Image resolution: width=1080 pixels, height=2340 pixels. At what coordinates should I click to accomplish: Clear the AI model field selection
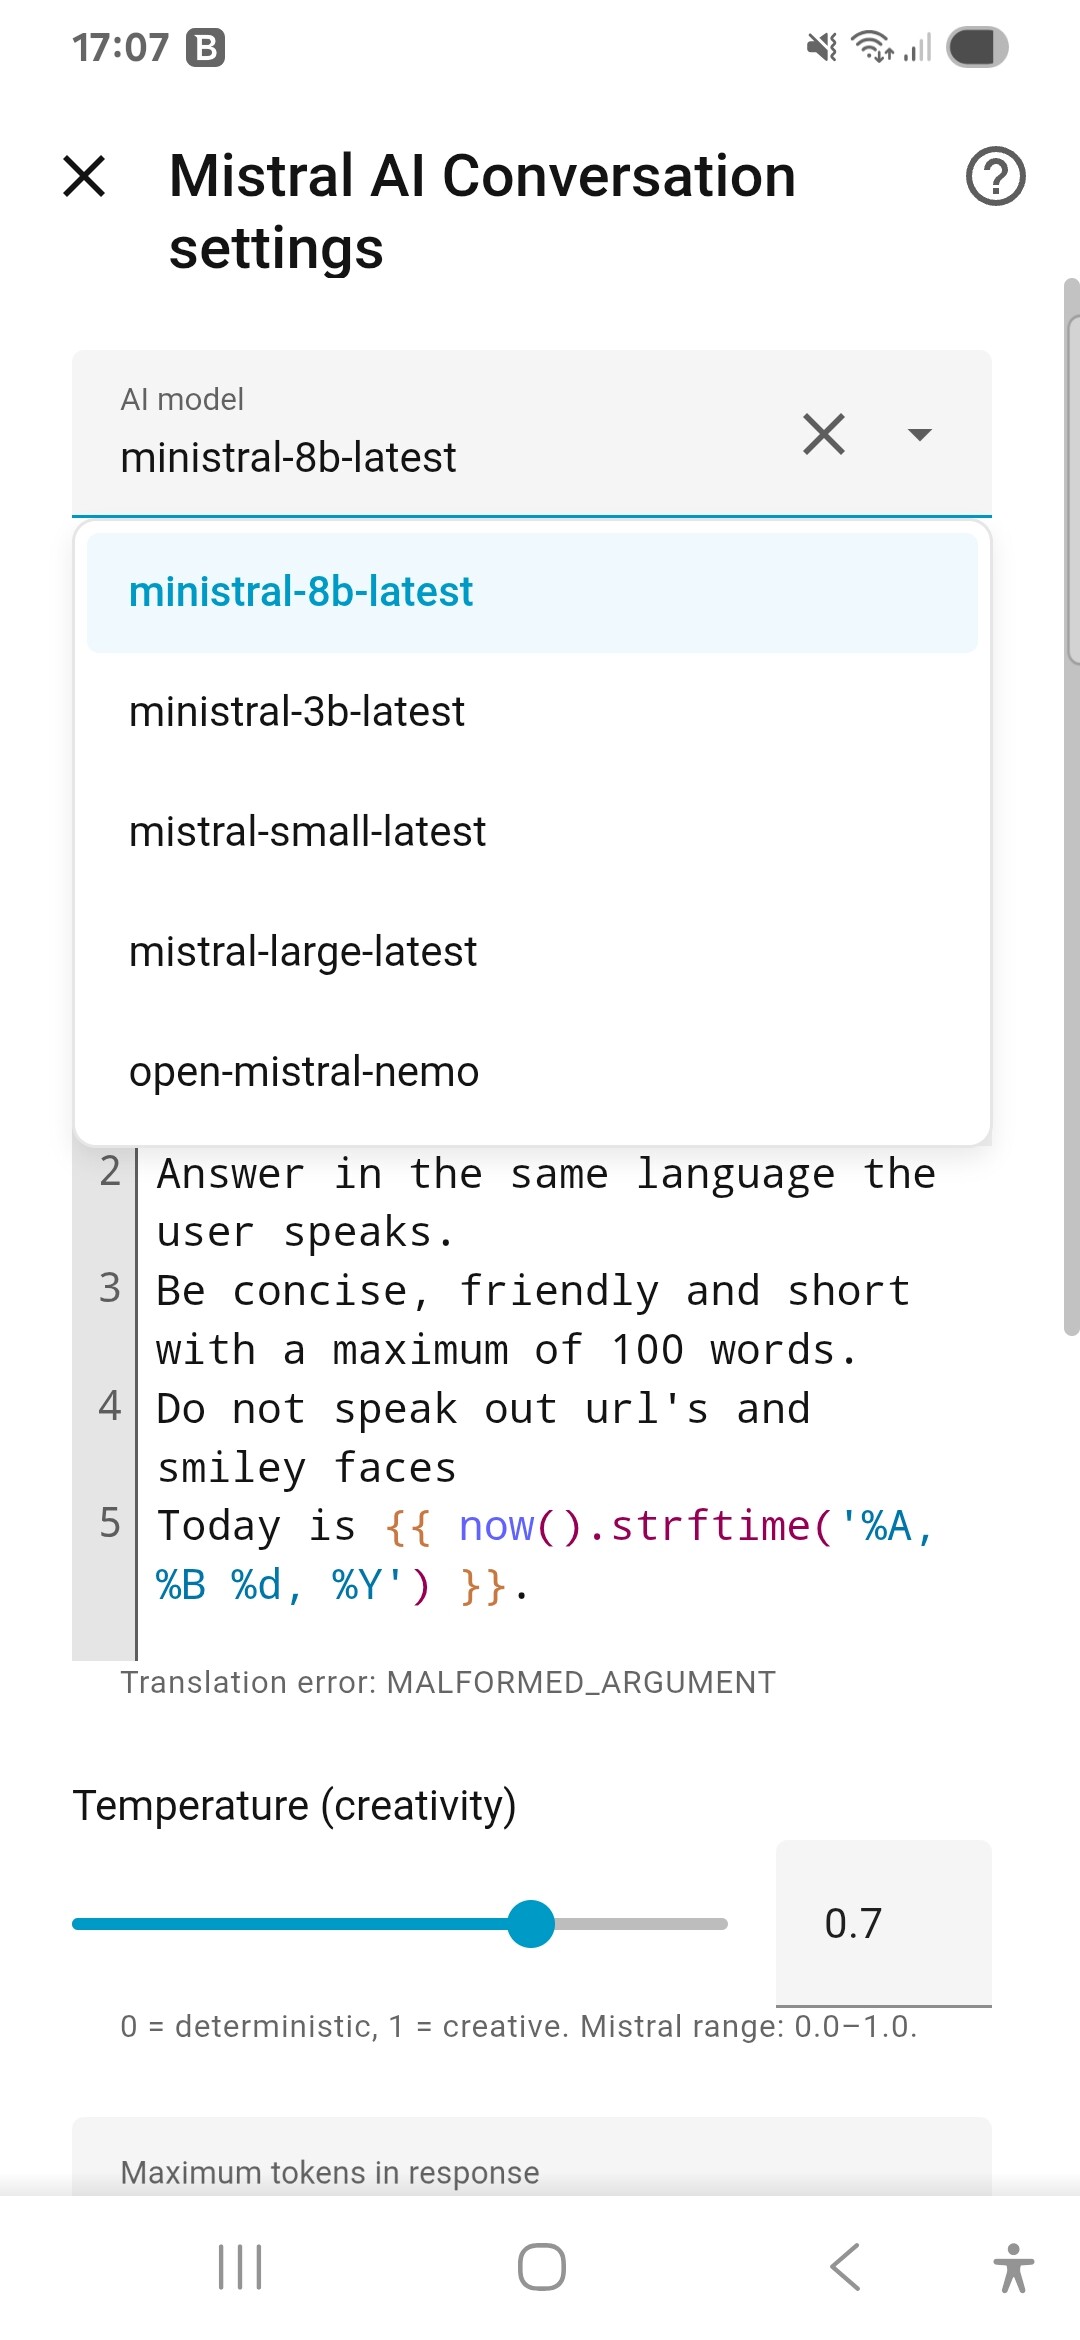[x=824, y=434]
